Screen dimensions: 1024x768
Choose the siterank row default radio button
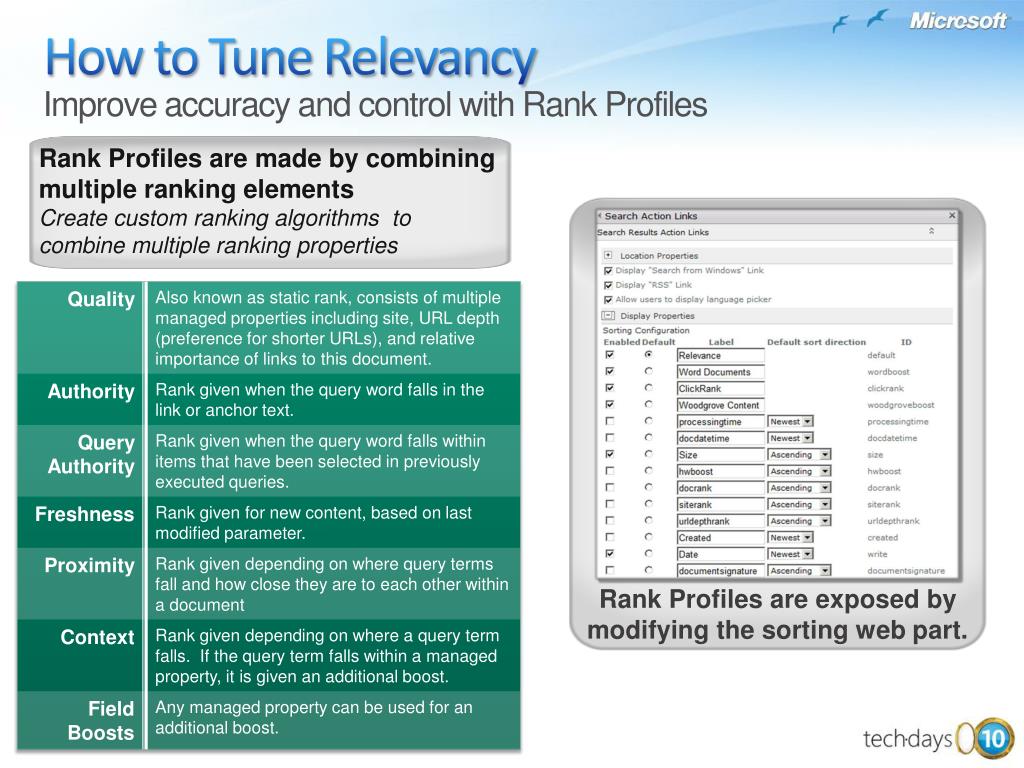pos(648,504)
